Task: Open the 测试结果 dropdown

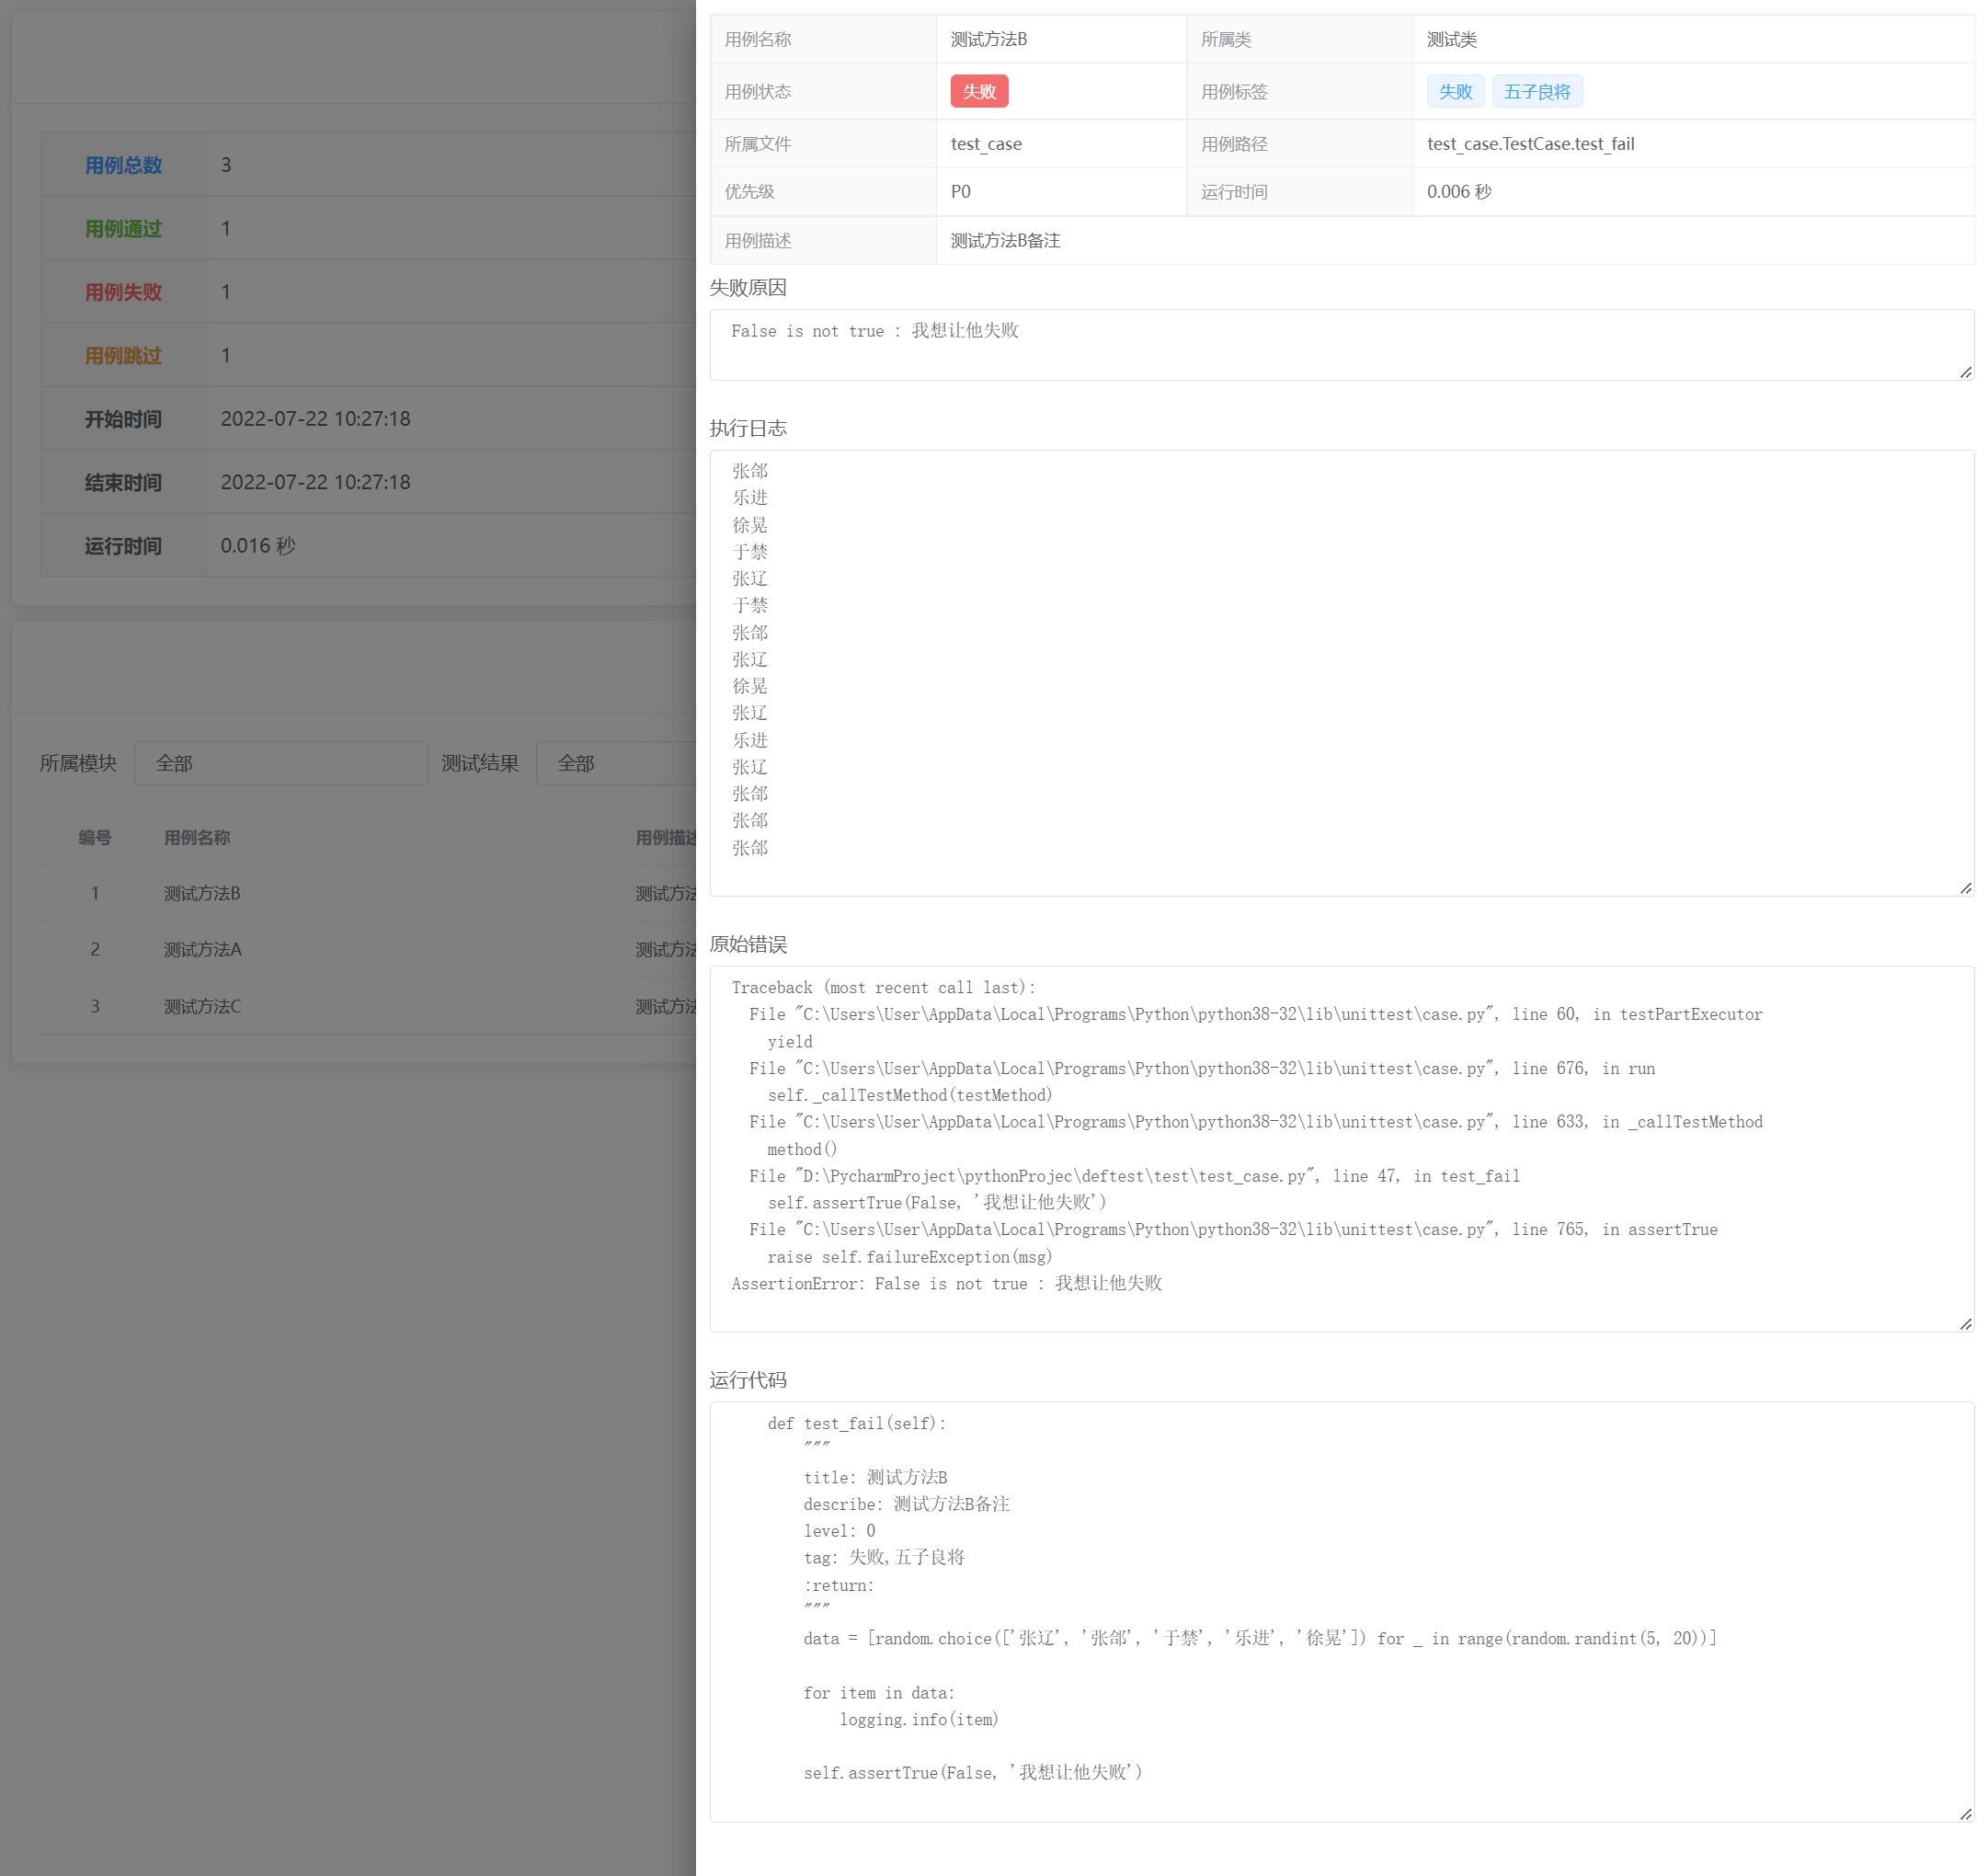Action: [615, 763]
